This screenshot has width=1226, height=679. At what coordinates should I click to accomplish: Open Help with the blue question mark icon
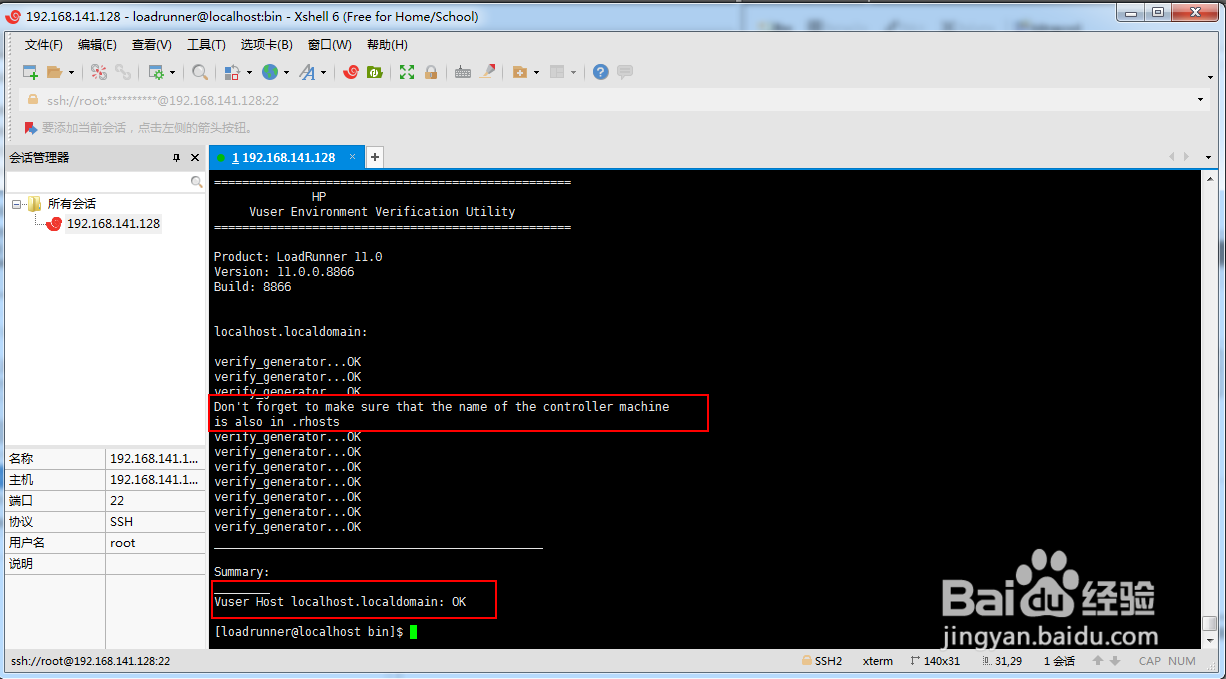coord(600,72)
